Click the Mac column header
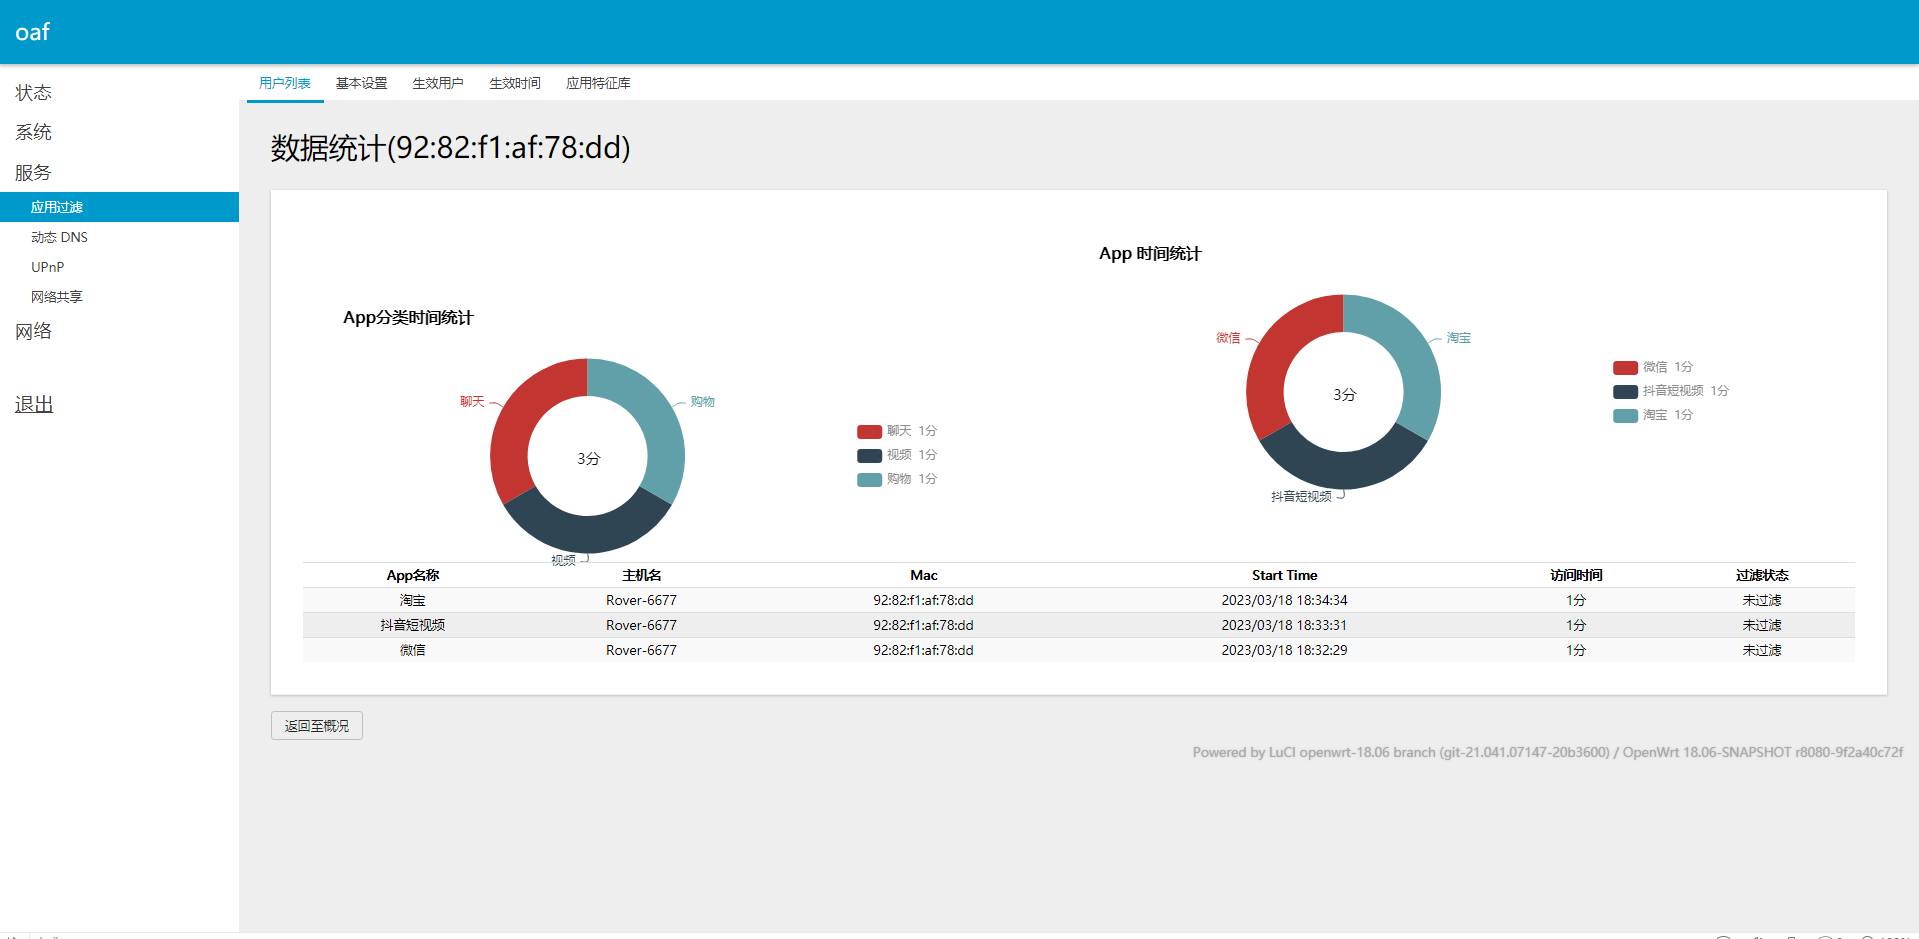This screenshot has width=1919, height=939. [924, 575]
